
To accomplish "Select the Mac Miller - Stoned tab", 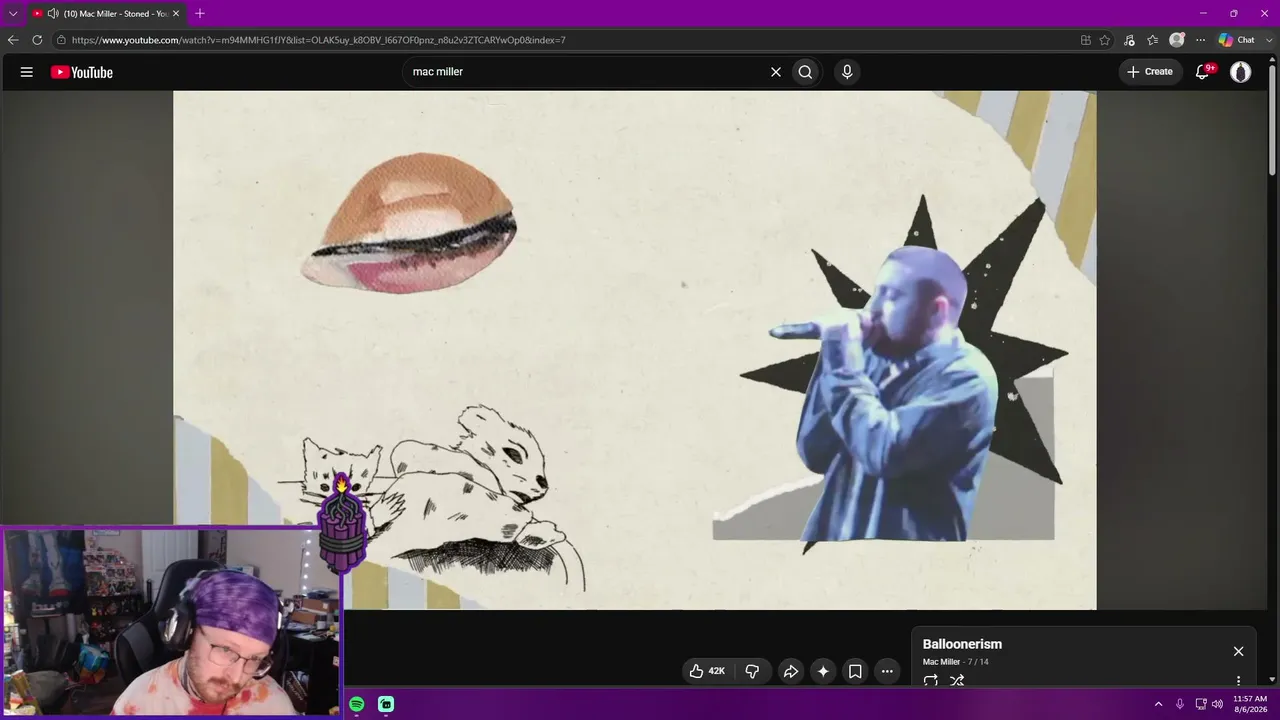I will point(106,14).
